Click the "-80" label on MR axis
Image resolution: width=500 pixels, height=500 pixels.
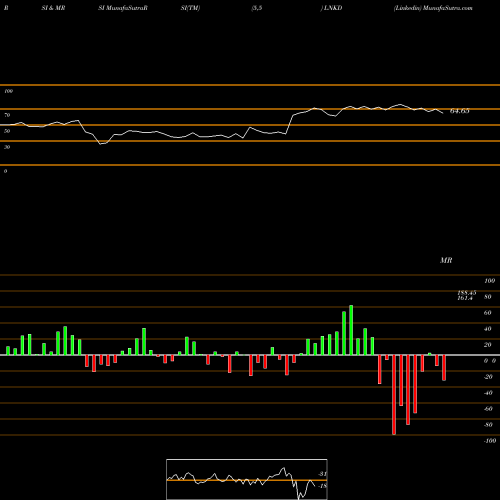click(488, 425)
